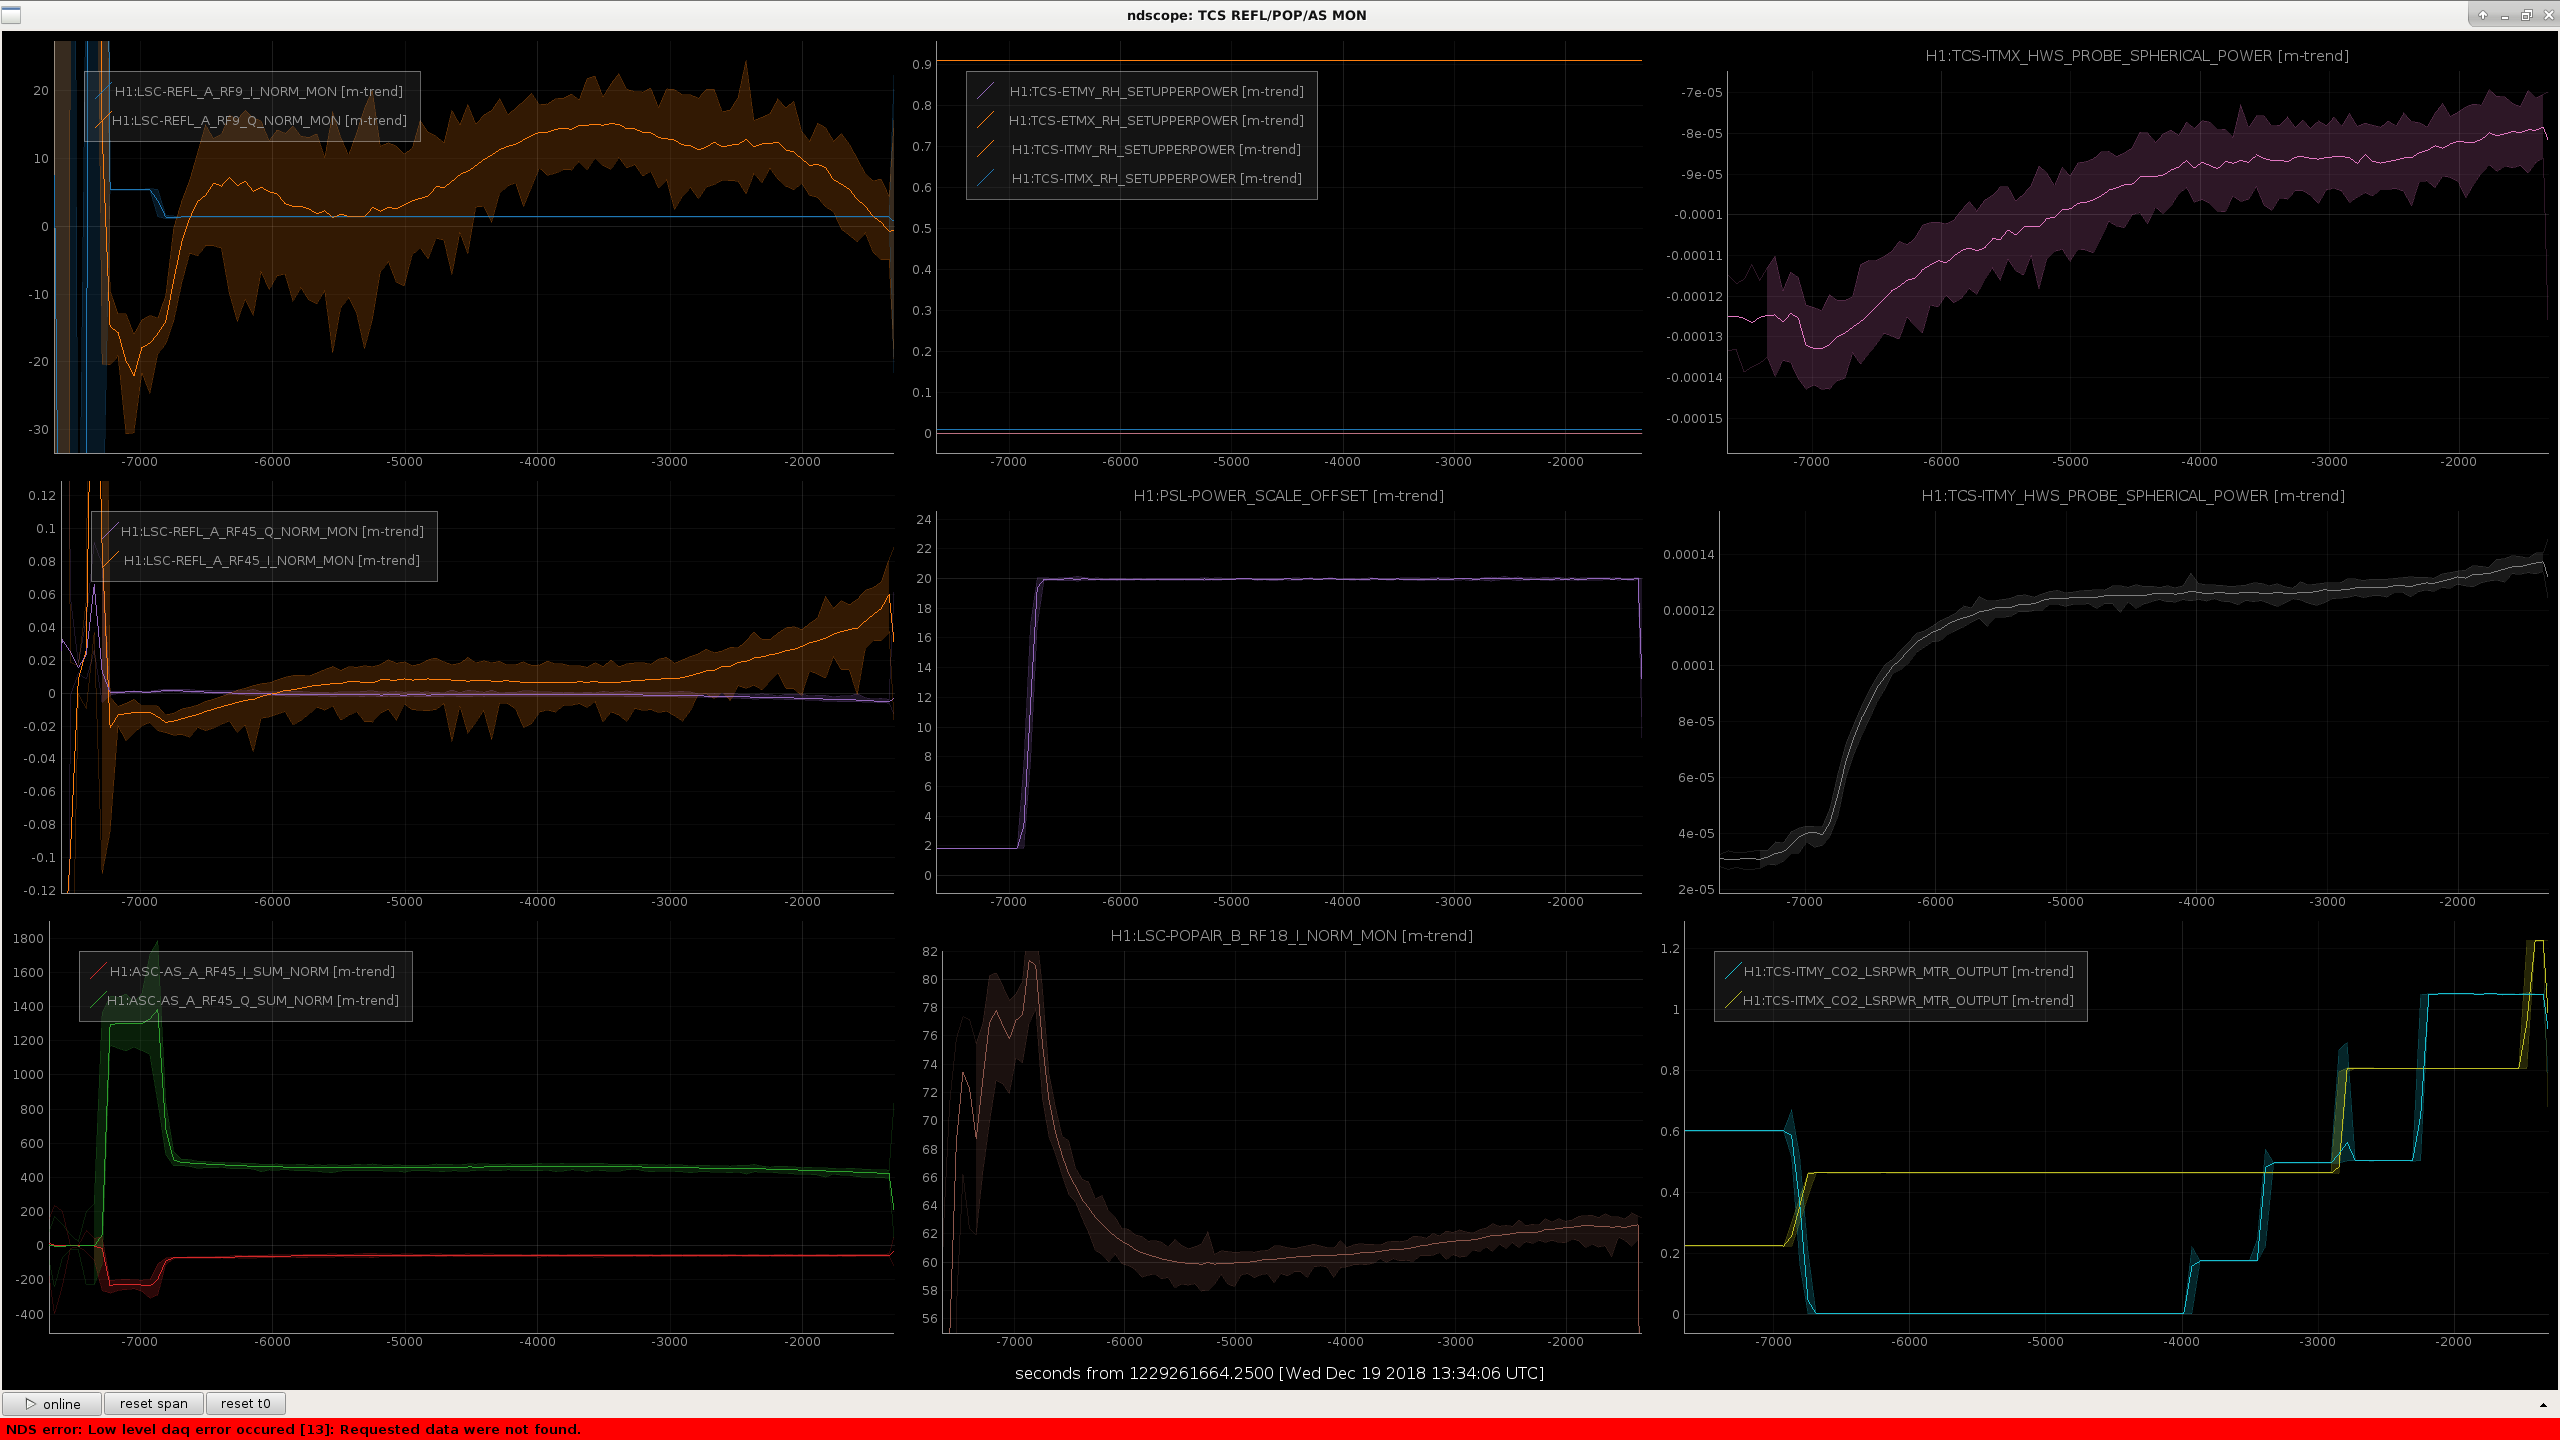Click the reset span button
This screenshot has height=1440, width=2560.
[x=154, y=1404]
